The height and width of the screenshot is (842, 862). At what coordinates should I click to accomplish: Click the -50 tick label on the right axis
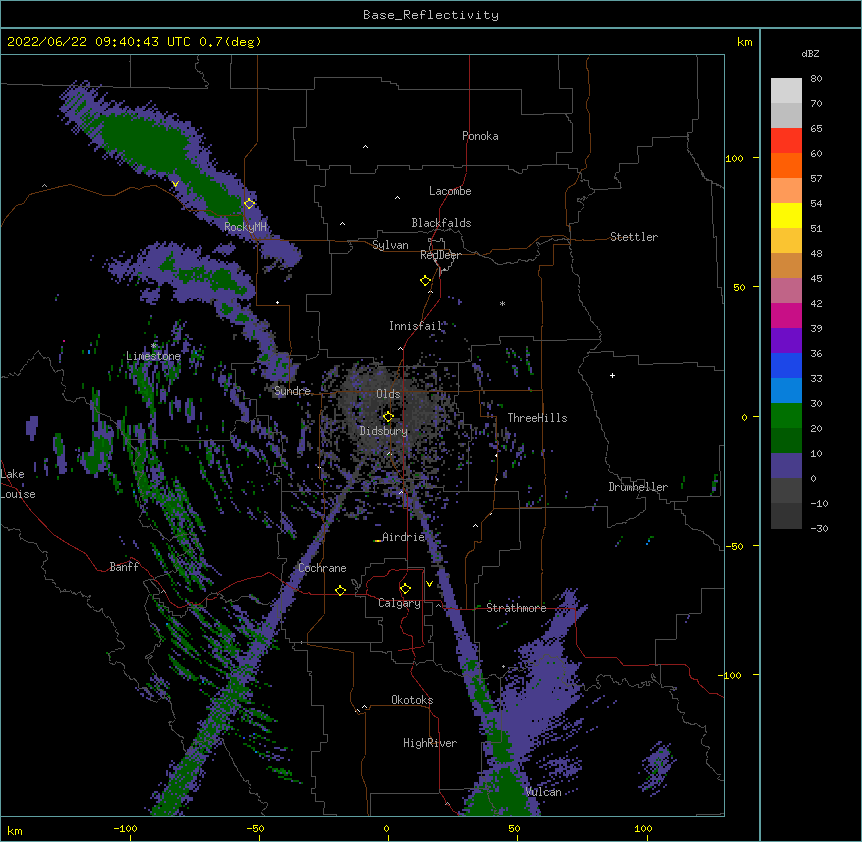734,546
